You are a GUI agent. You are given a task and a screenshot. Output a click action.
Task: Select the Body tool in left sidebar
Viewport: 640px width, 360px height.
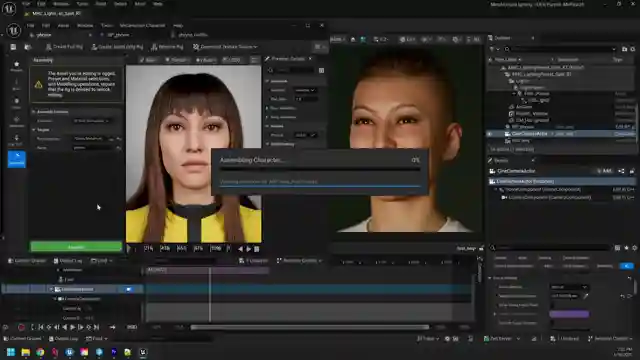tap(16, 84)
